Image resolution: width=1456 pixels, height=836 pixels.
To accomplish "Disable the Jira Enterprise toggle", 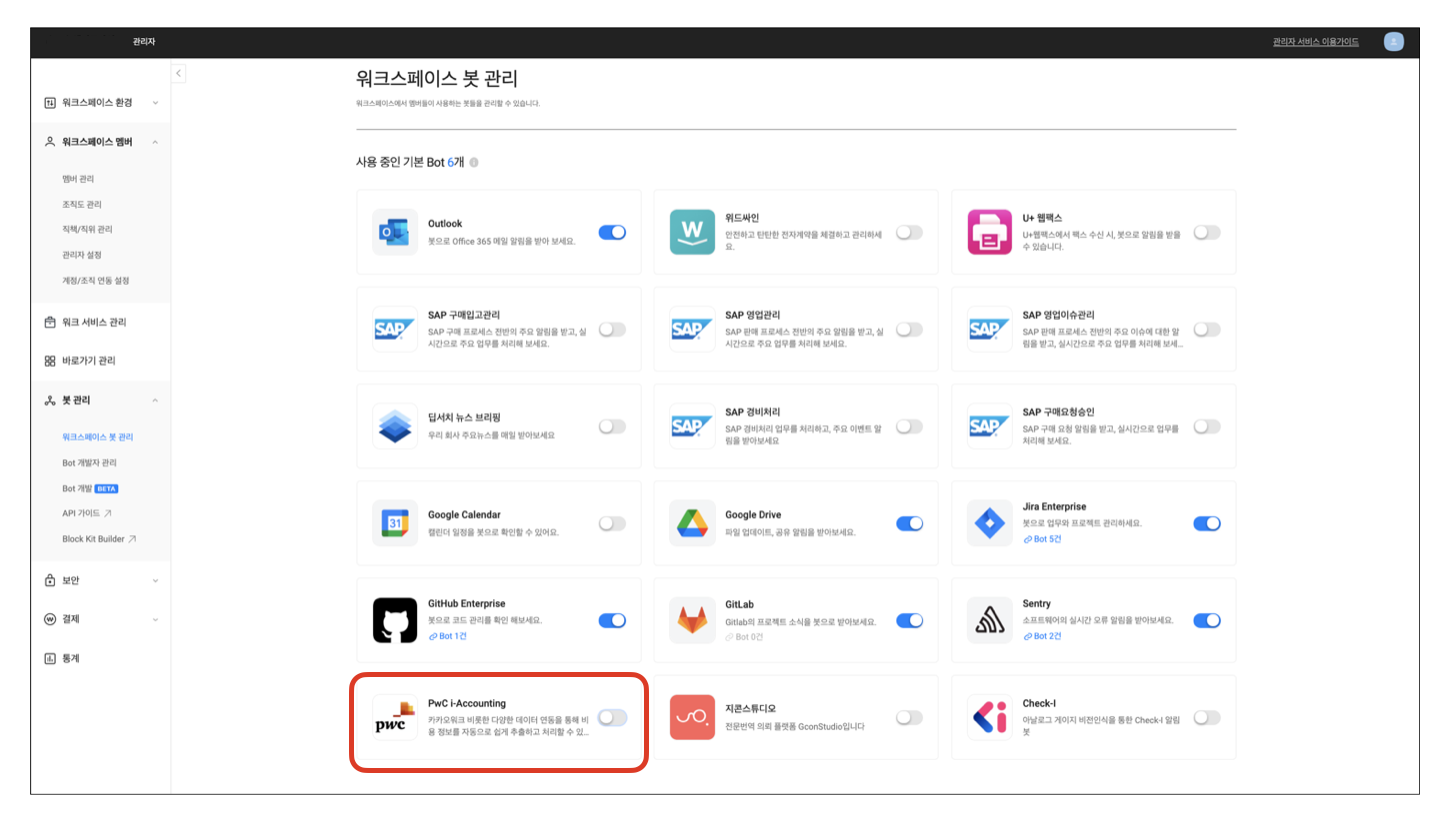I will point(1207,523).
